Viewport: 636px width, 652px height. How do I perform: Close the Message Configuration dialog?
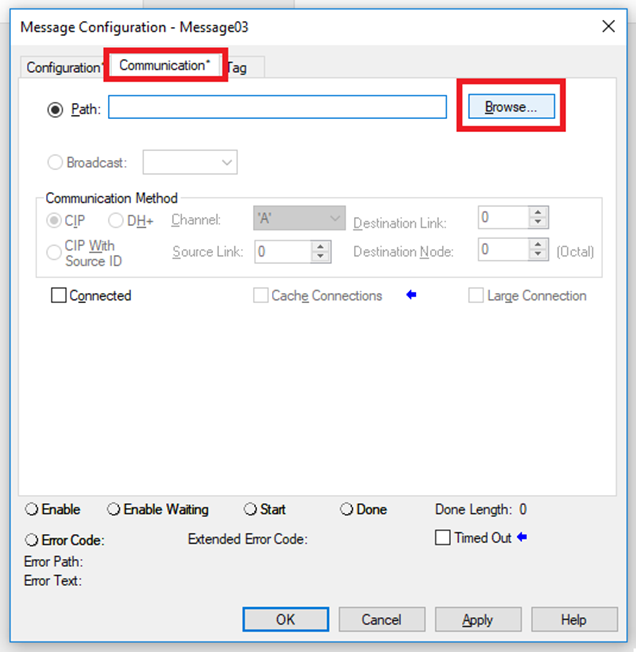(608, 27)
